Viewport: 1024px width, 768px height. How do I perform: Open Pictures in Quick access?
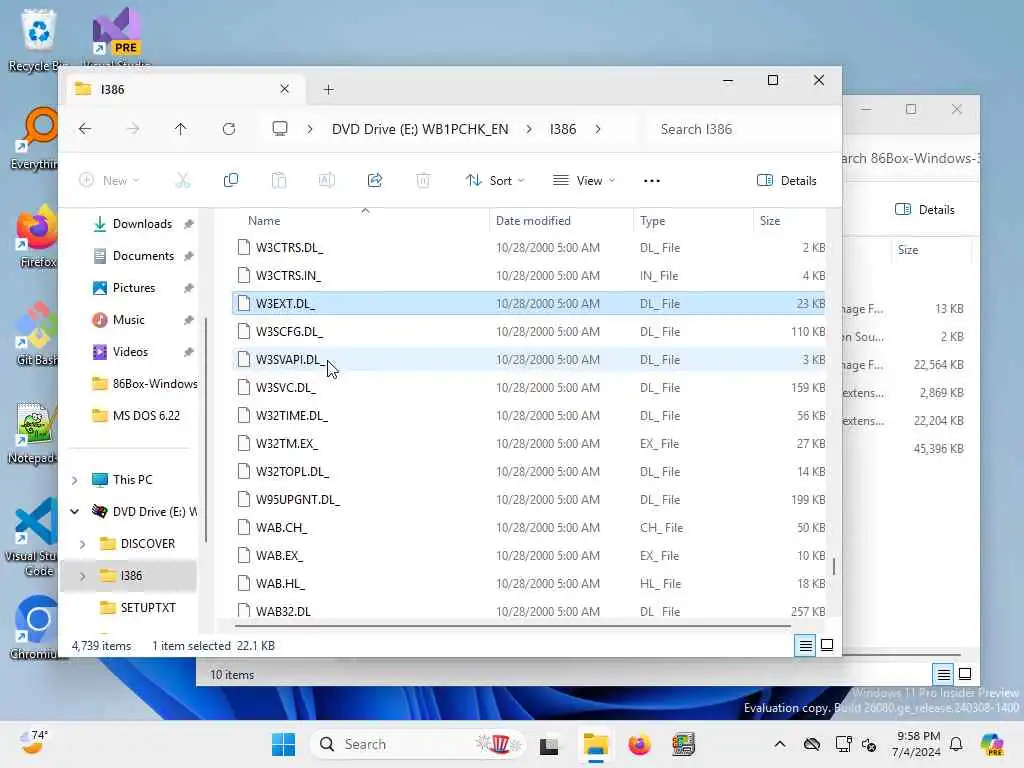(x=134, y=288)
